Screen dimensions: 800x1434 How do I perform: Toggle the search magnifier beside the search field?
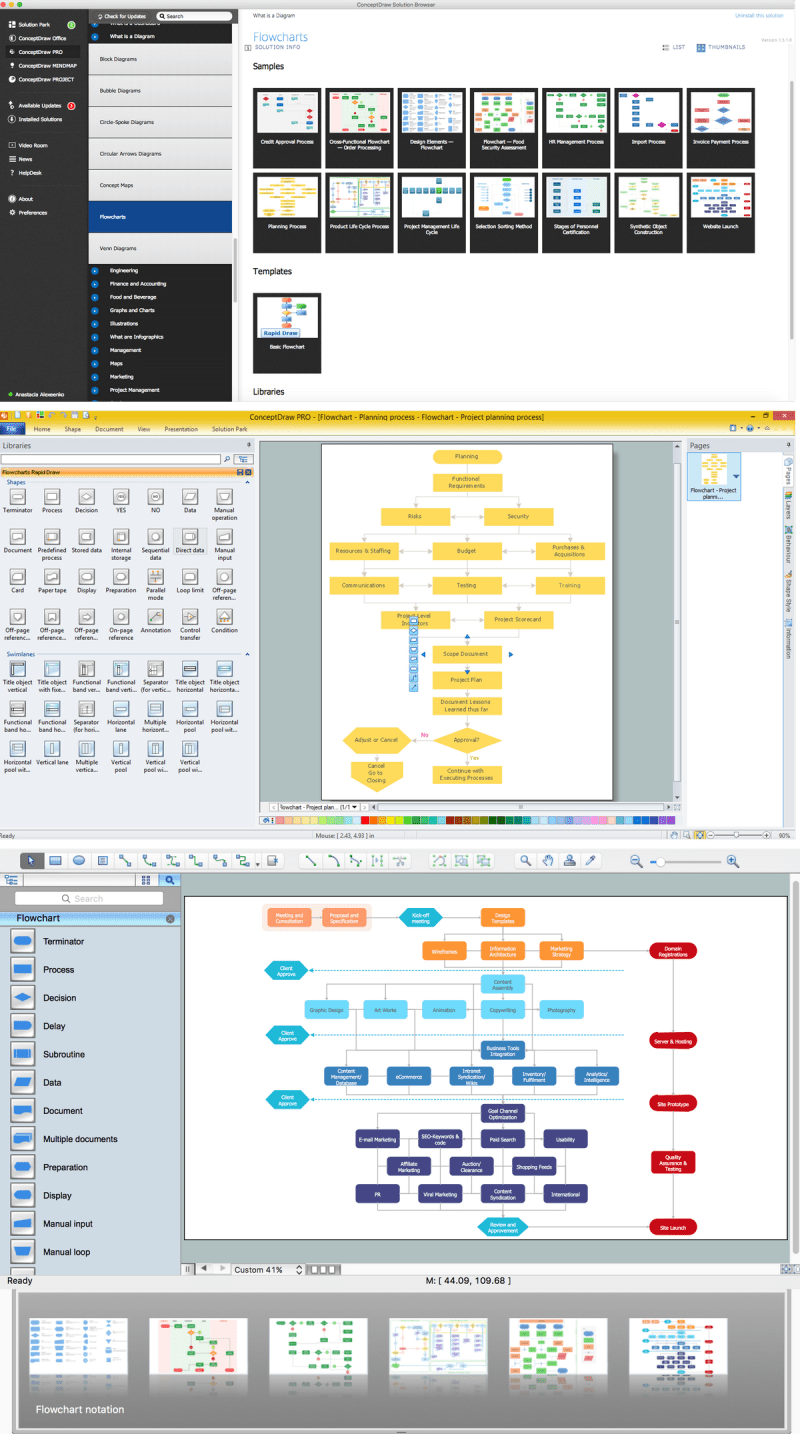167,879
